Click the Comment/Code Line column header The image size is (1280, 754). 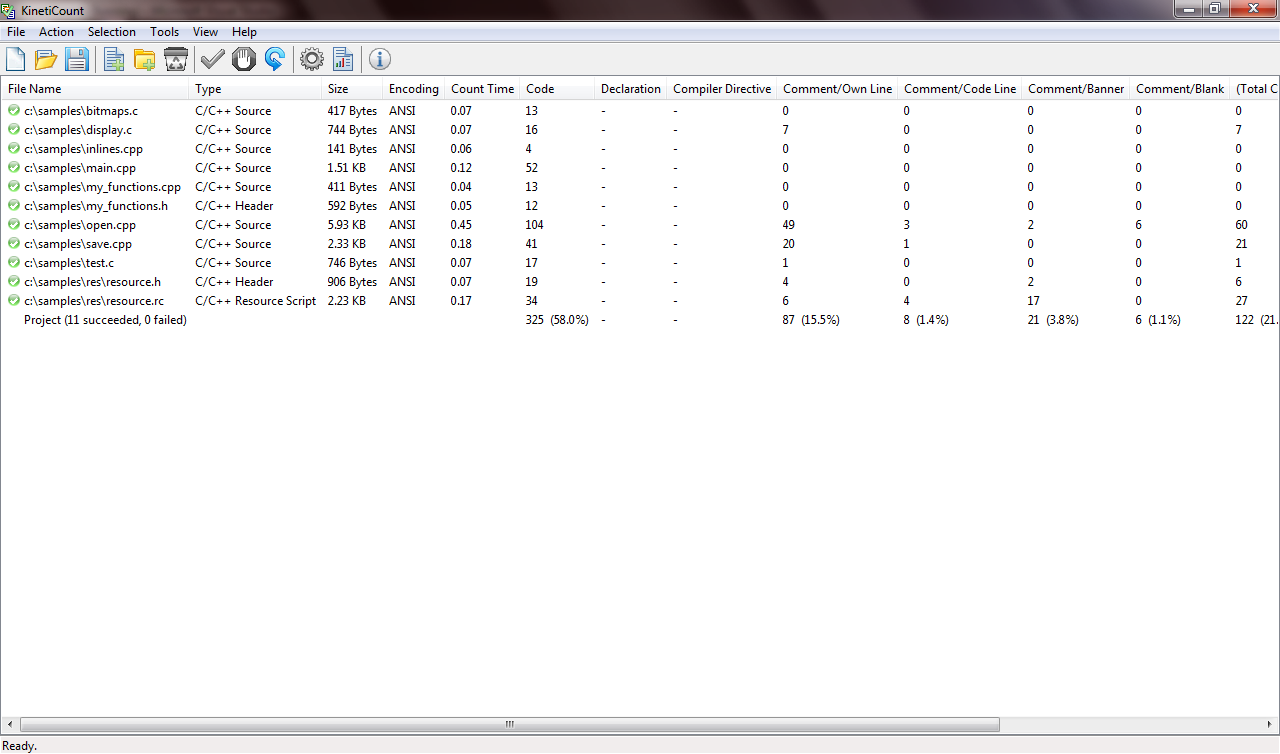pos(960,89)
